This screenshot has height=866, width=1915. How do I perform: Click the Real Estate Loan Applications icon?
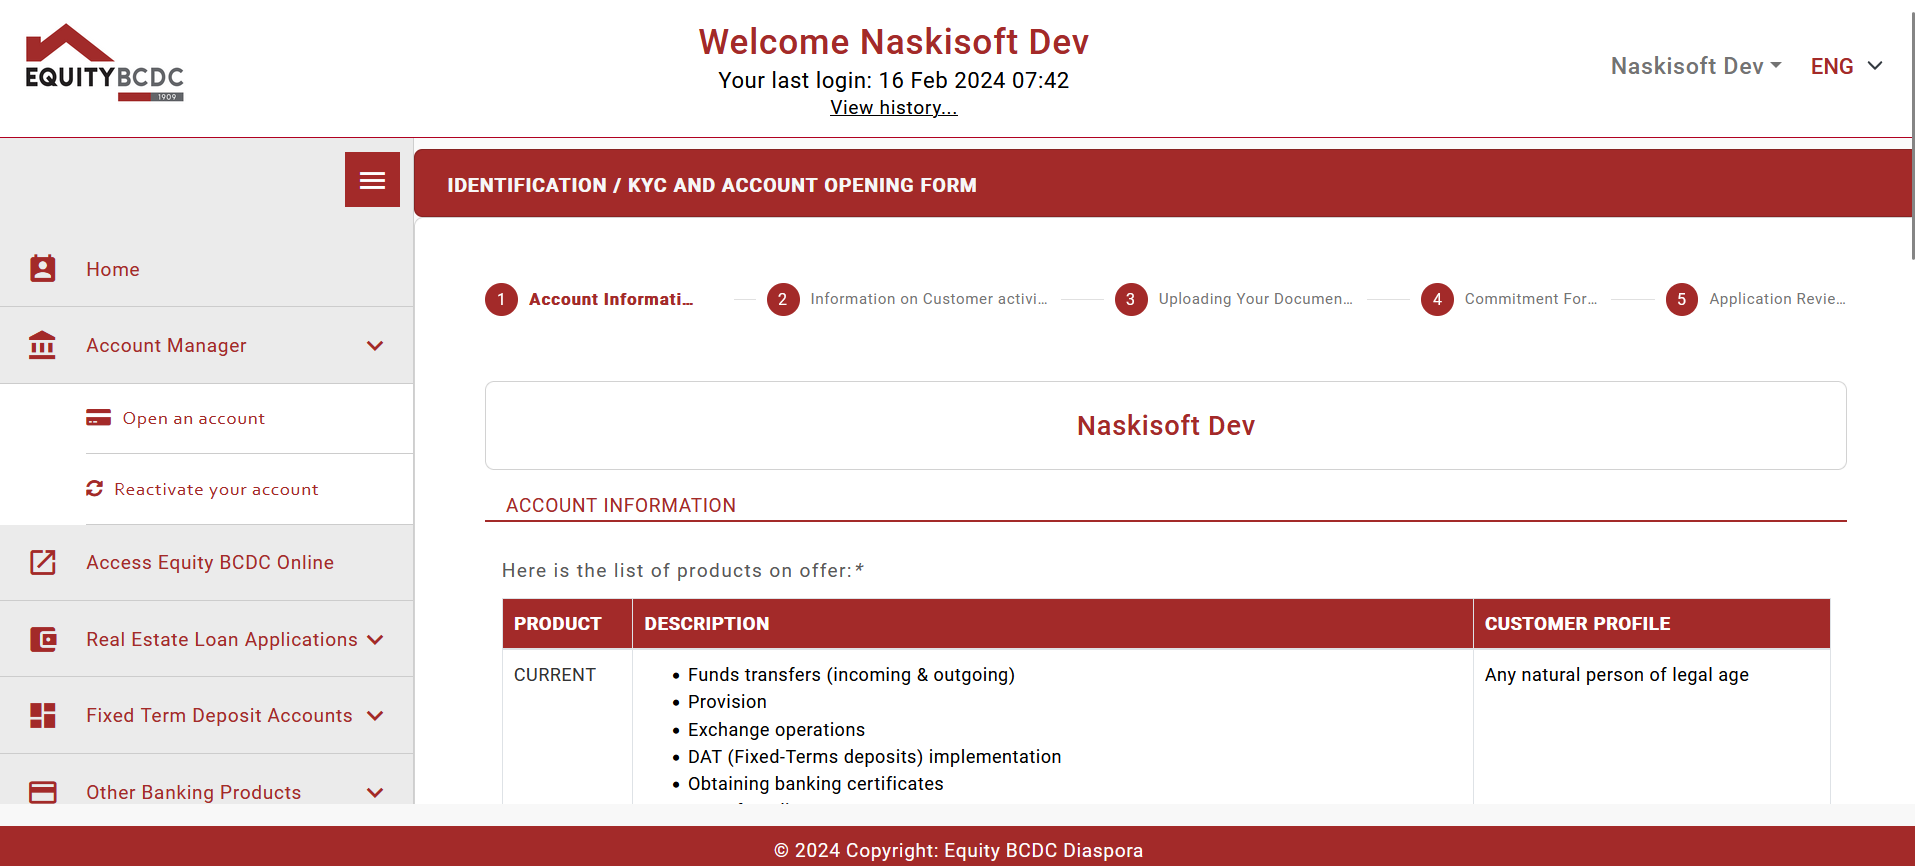43,639
